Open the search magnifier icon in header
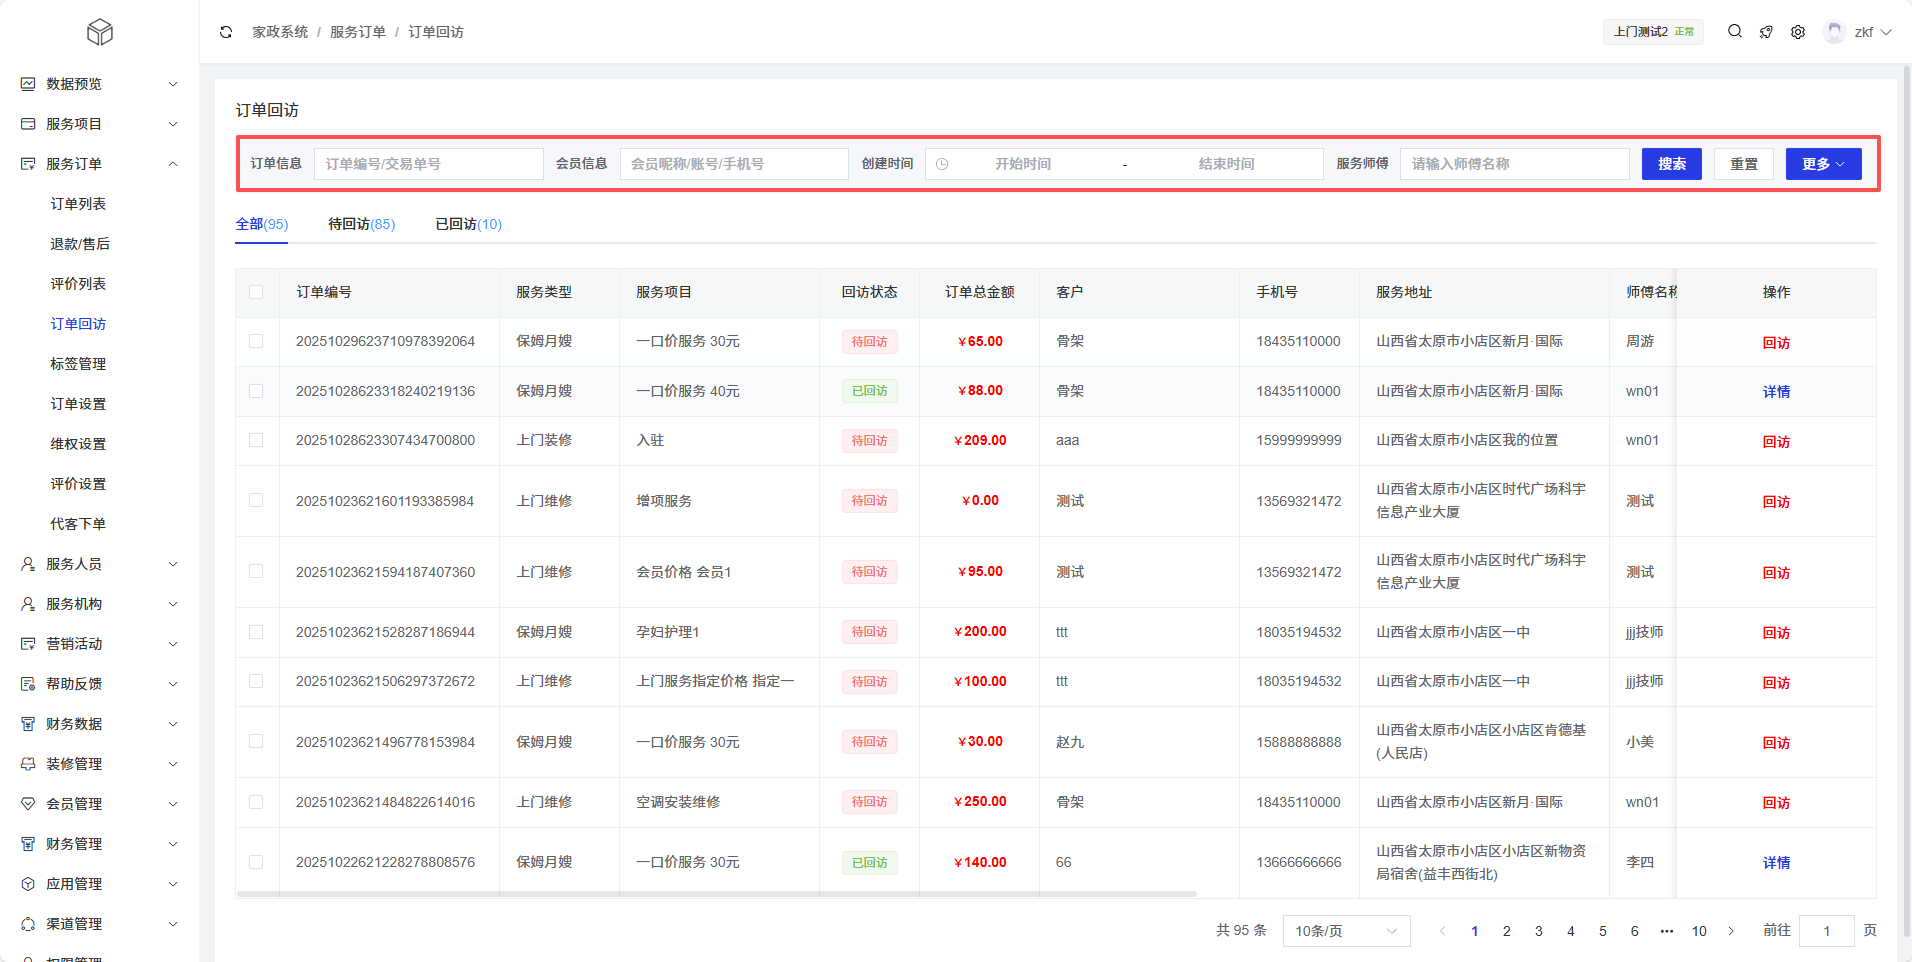 [x=1735, y=31]
